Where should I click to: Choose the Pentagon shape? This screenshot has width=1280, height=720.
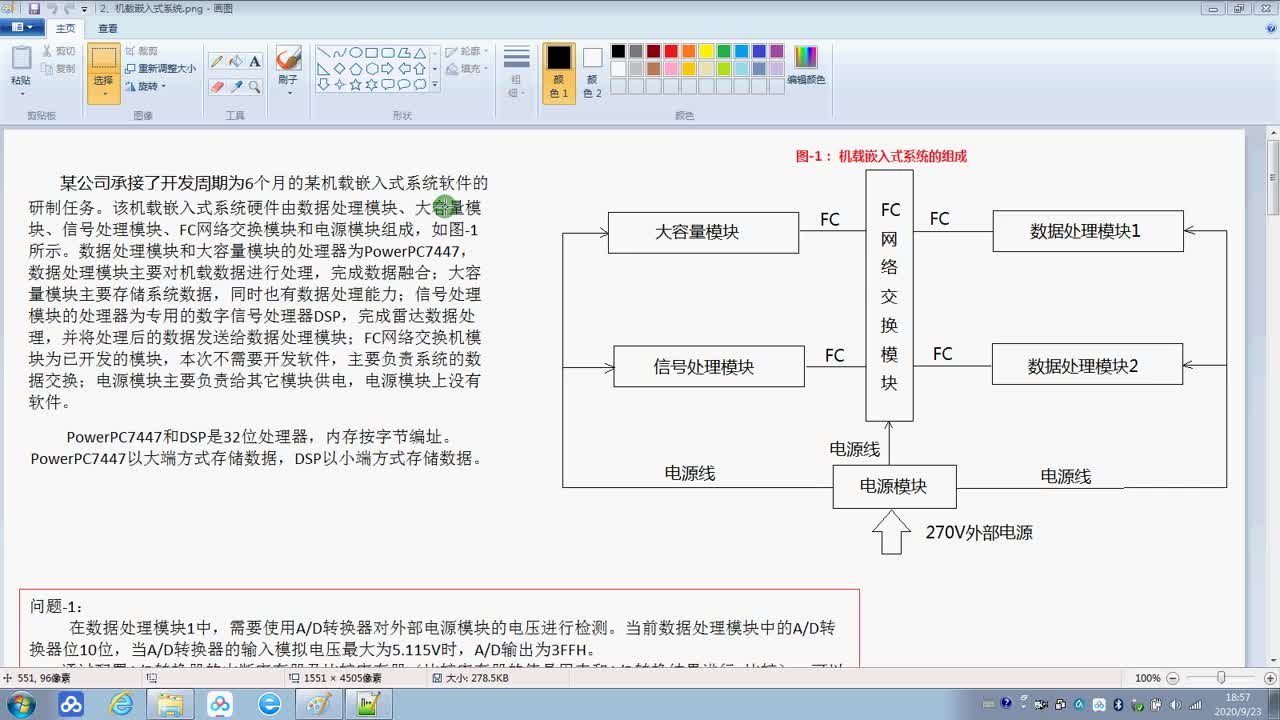pos(355,69)
